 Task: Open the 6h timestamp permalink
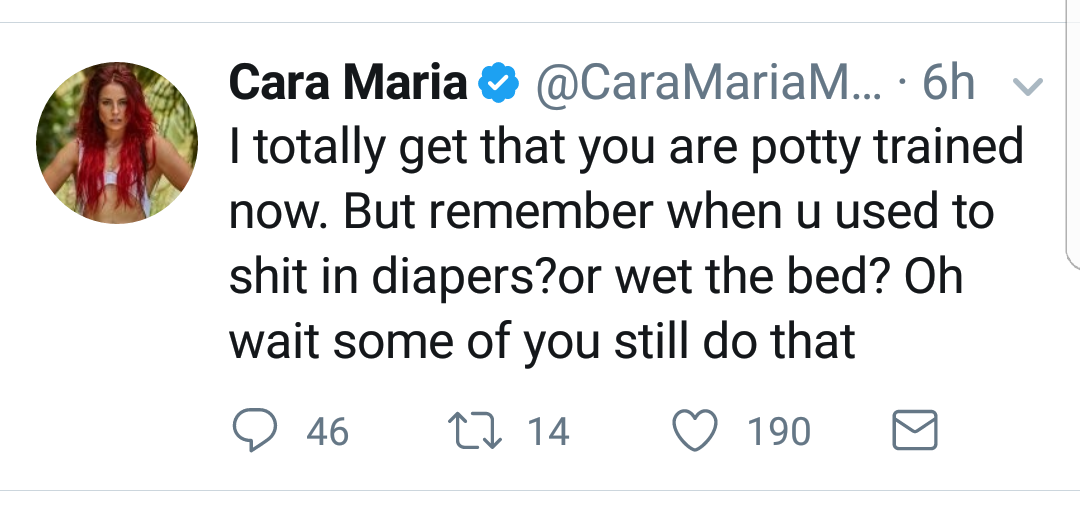coord(948,83)
